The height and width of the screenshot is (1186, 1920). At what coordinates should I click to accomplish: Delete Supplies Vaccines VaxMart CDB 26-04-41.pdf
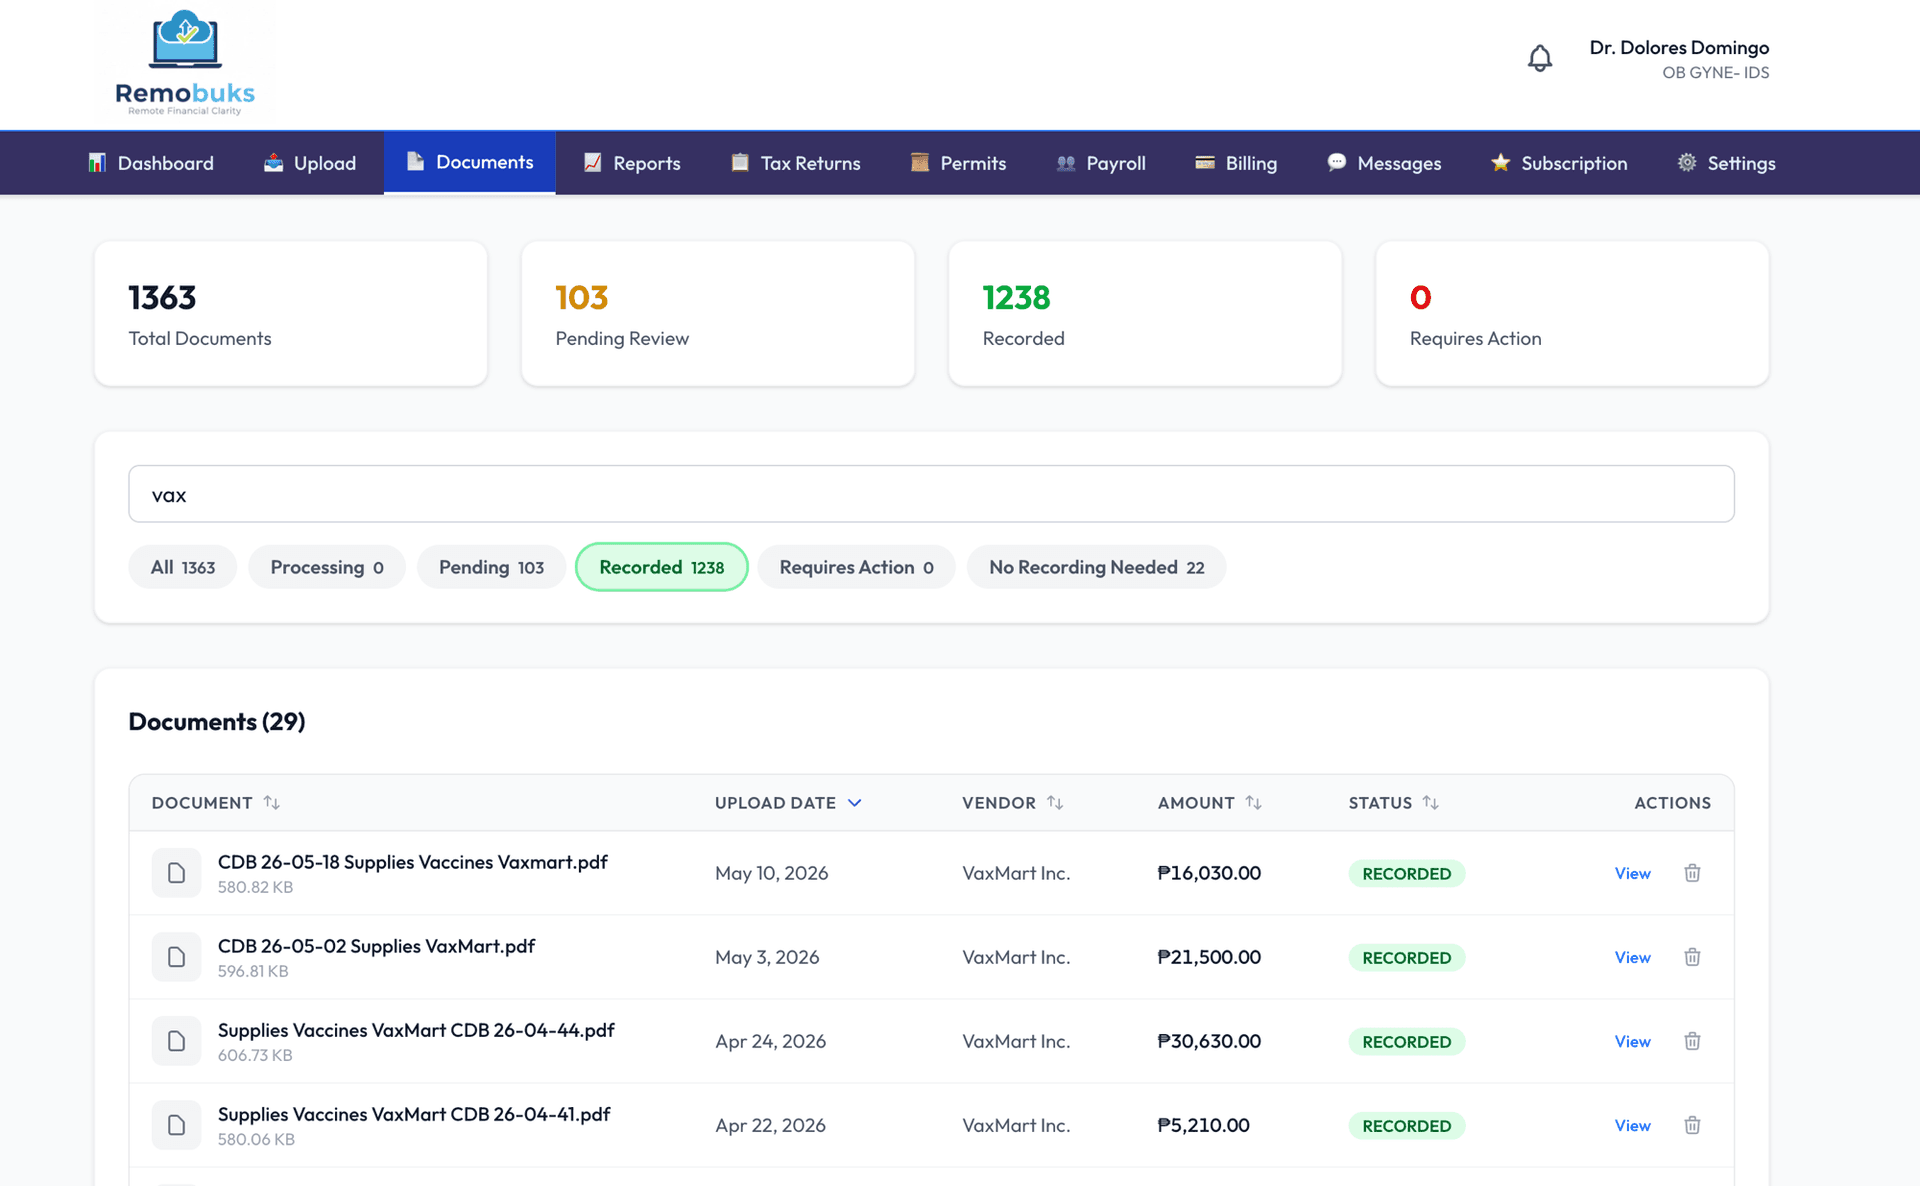(x=1692, y=1125)
